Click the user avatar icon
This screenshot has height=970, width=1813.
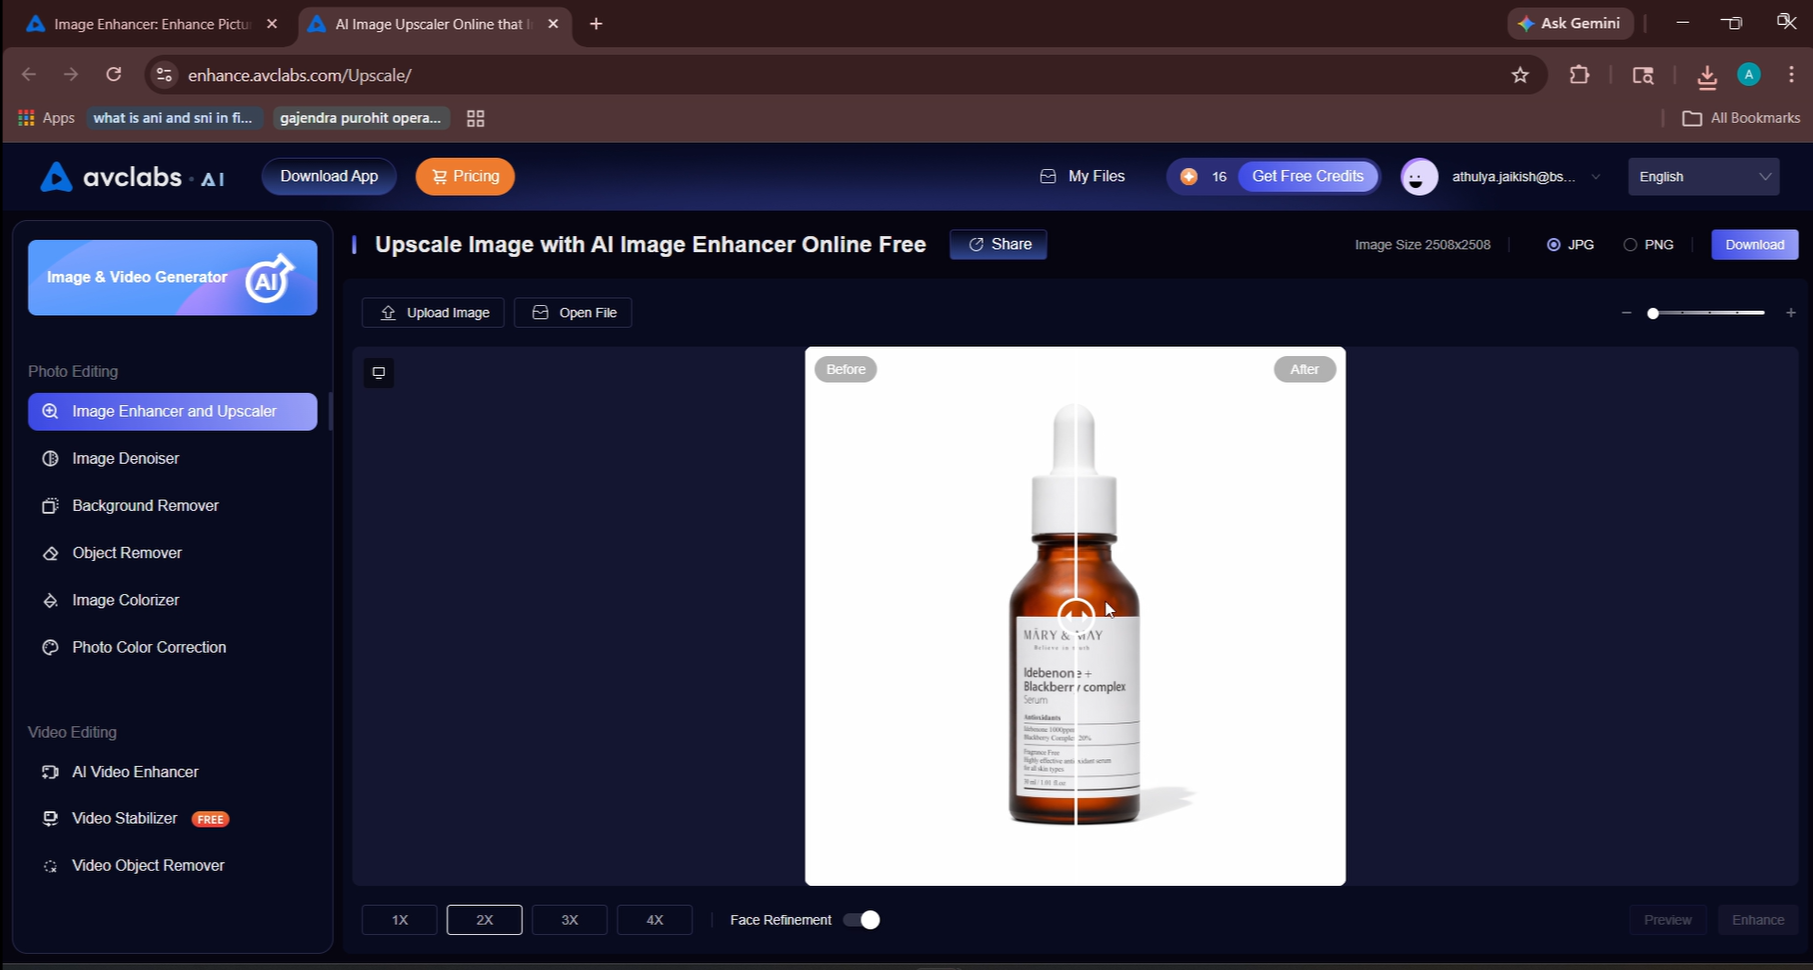pyautogui.click(x=1419, y=177)
